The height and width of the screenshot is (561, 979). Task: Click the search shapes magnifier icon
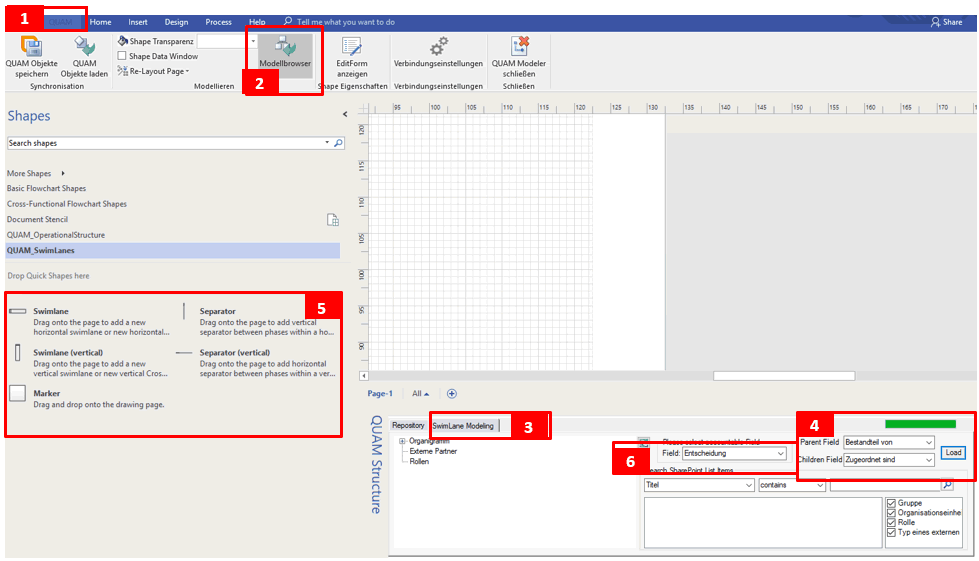(x=338, y=143)
